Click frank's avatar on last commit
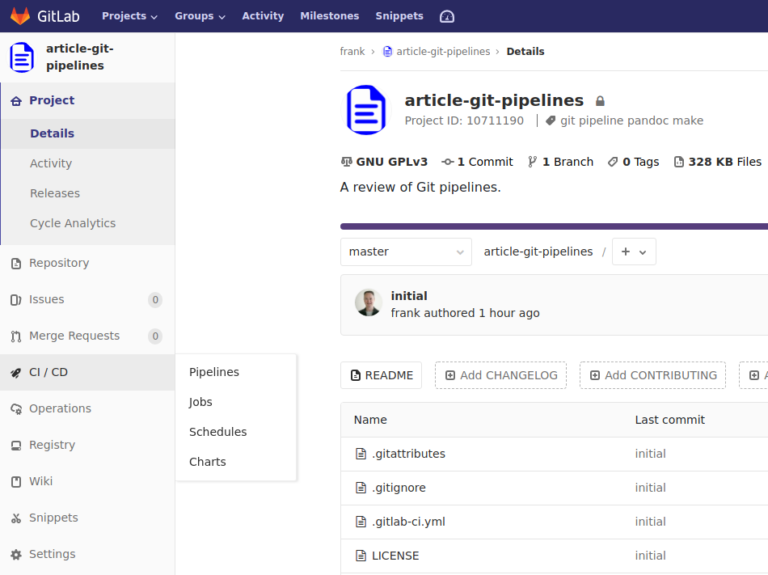The image size is (768, 575). [x=368, y=303]
